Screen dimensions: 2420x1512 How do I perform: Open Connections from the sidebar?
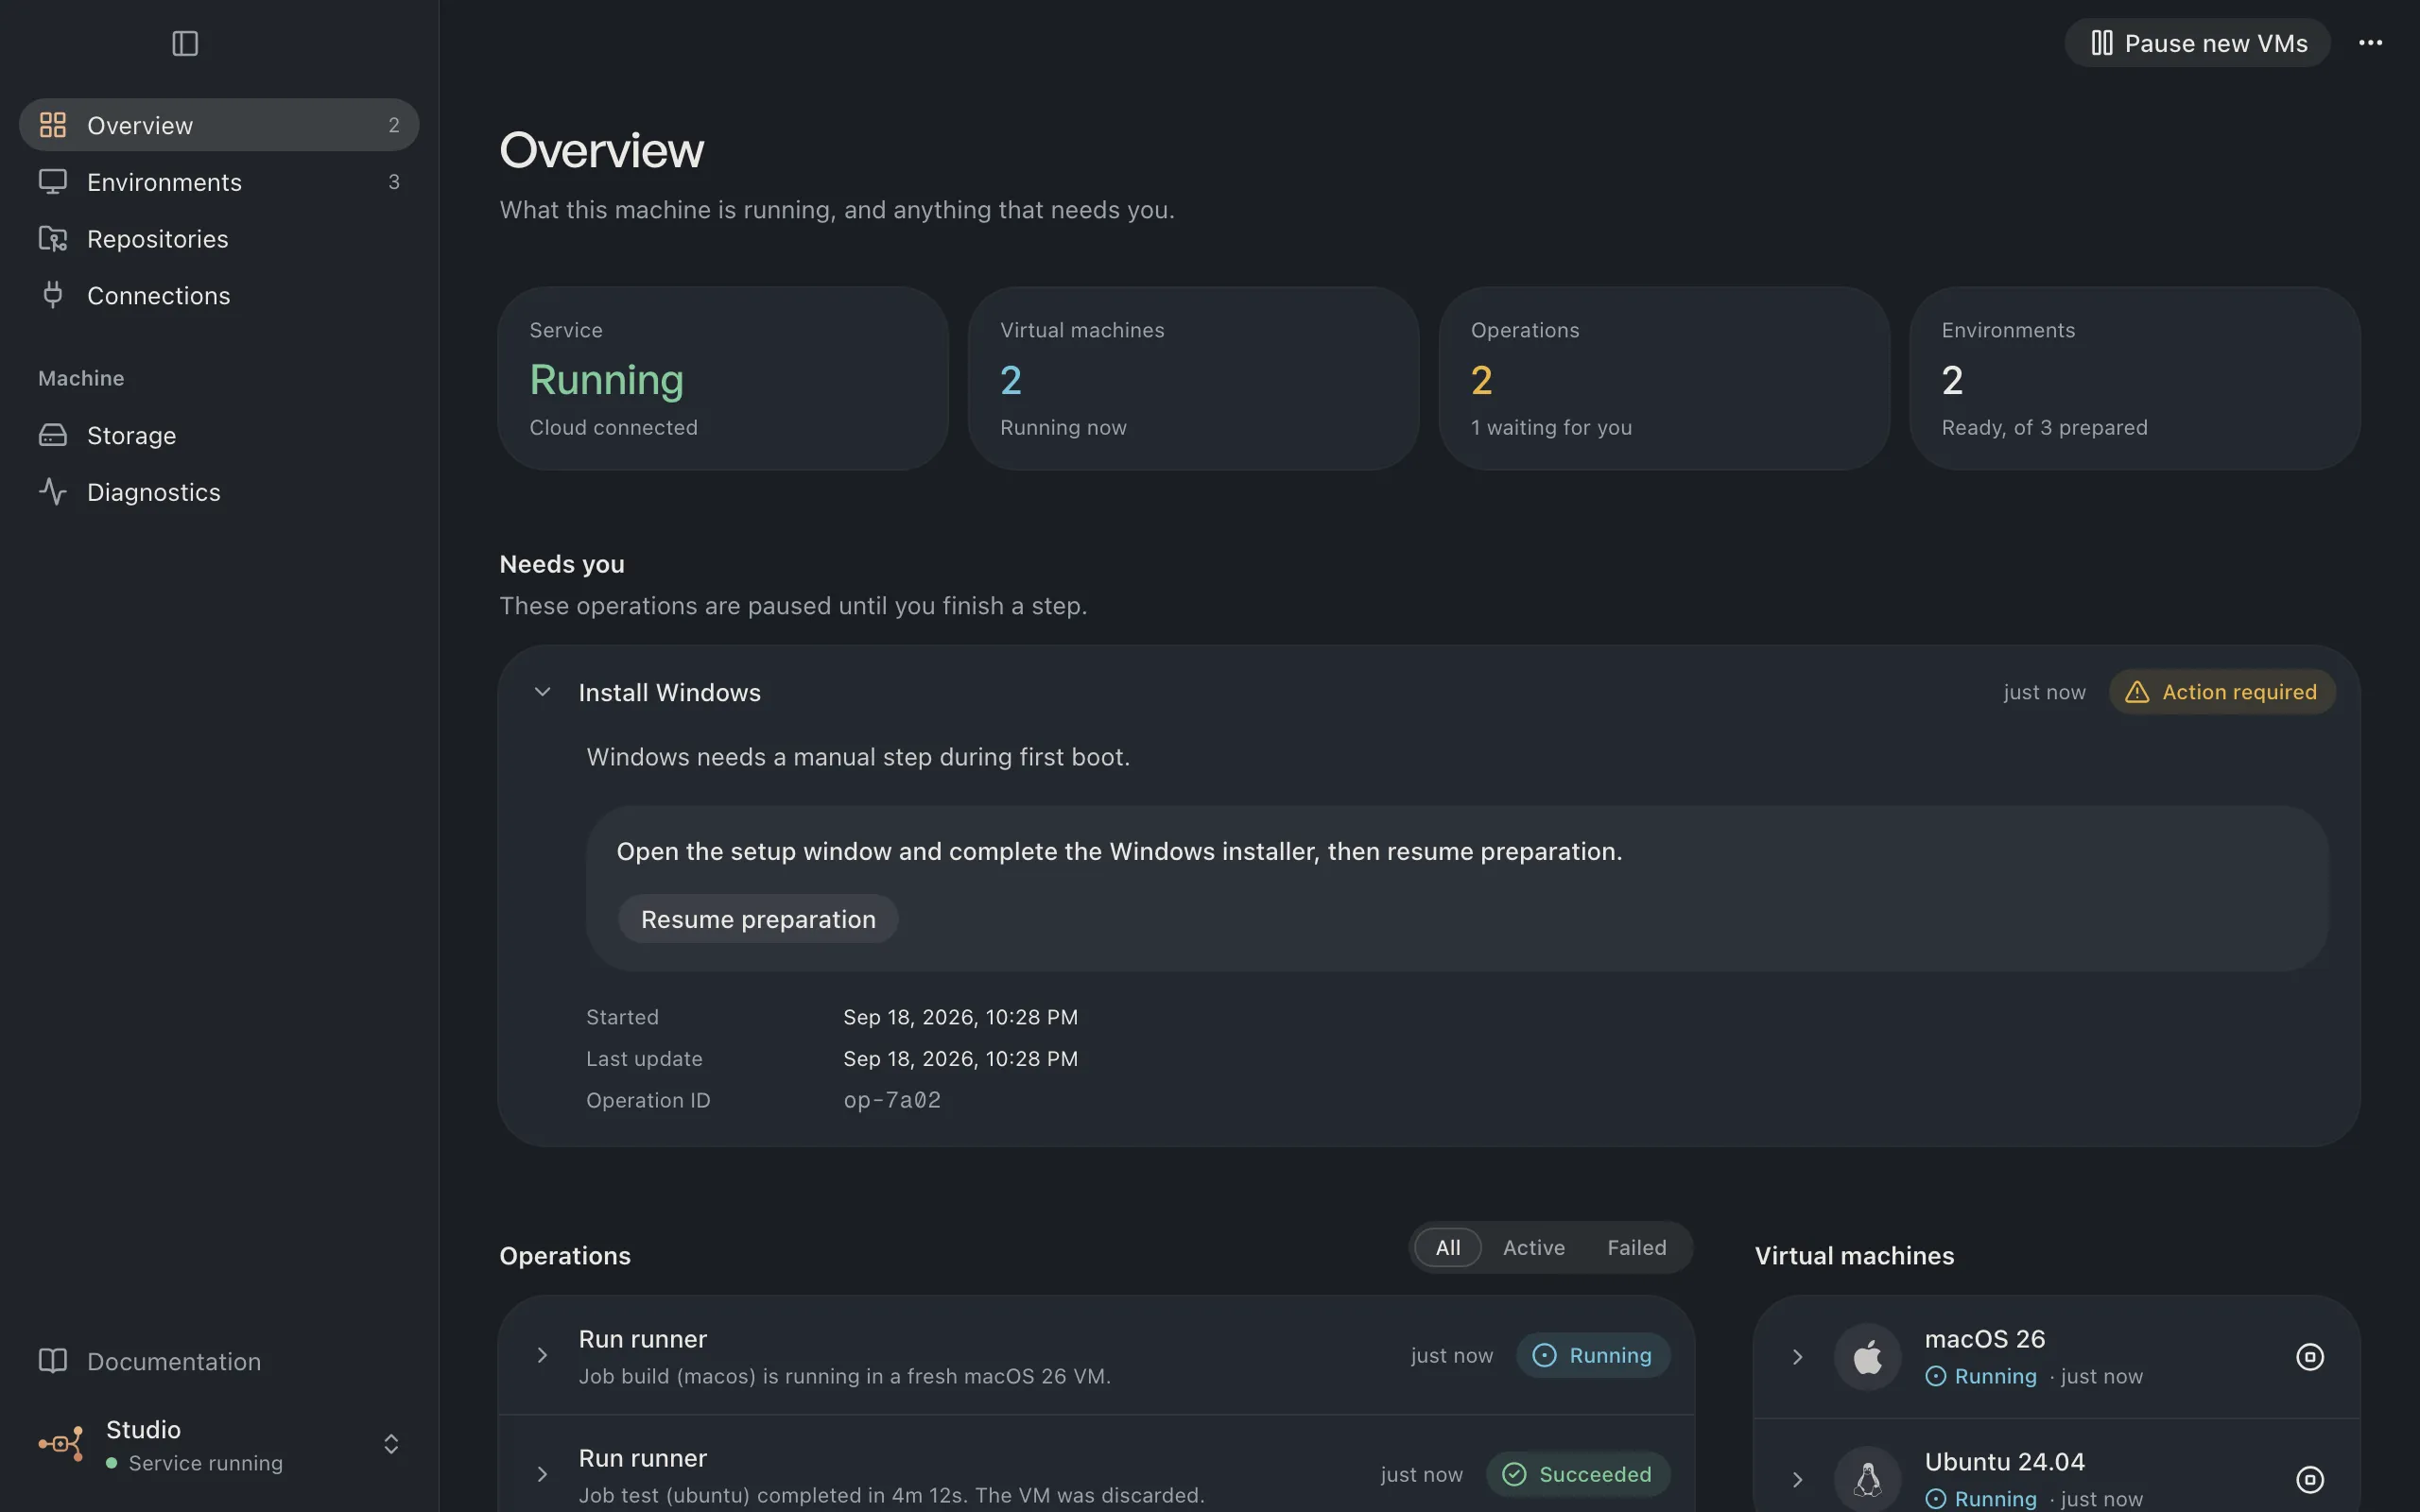click(219, 295)
